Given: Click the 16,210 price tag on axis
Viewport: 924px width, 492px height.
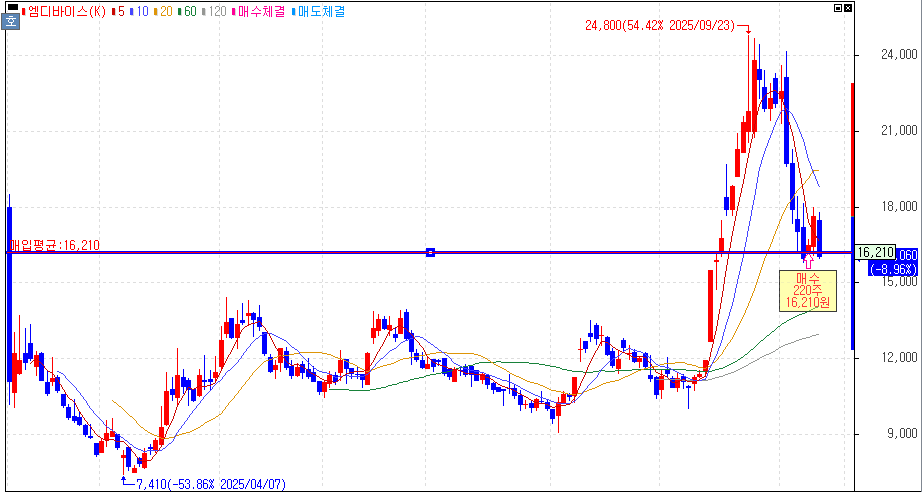Looking at the screenshot, I should point(875,252).
